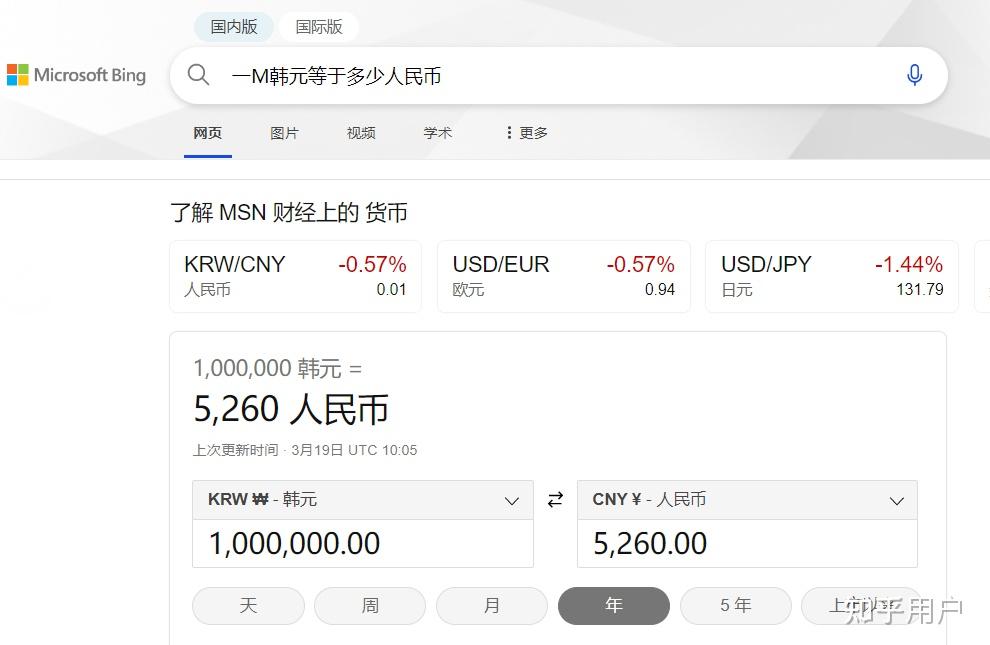This screenshot has height=645, width=990.
Task: Select the 5 年 chart range
Action: (x=736, y=606)
